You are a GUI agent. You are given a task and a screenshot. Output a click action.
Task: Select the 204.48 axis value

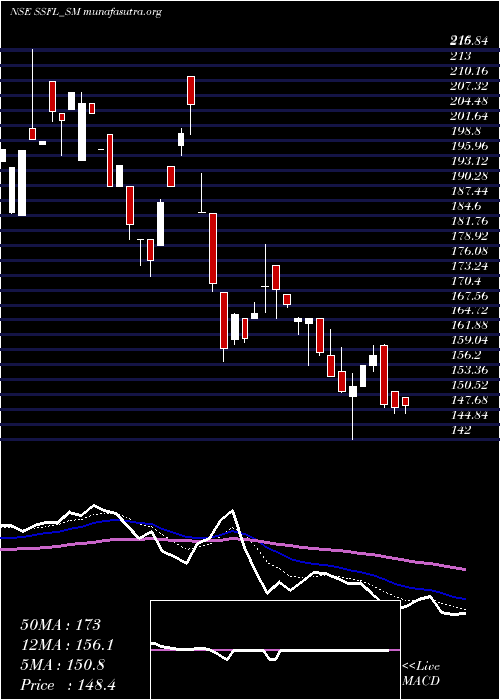pos(469,101)
